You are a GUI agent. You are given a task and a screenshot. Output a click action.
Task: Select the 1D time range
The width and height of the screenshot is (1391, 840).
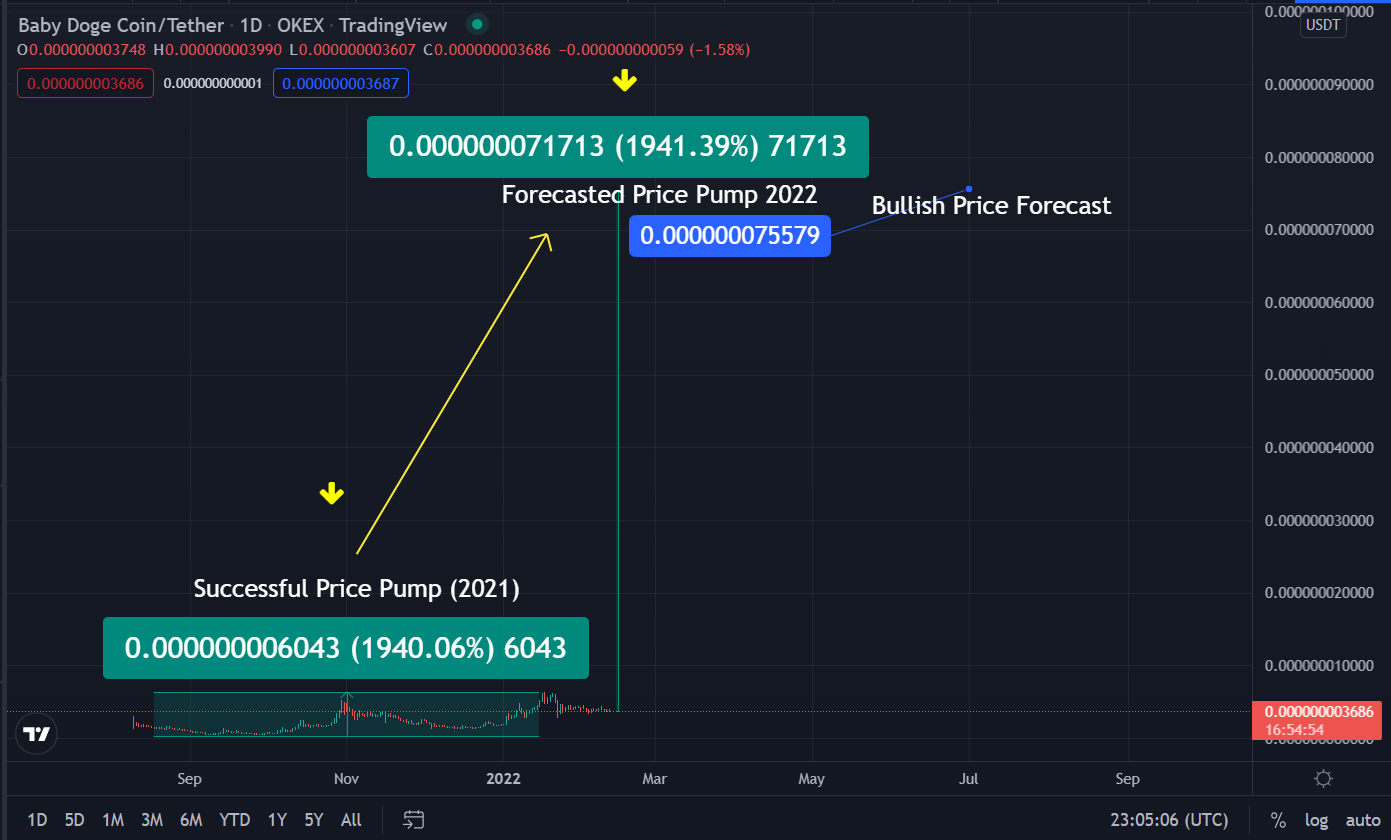[x=37, y=820]
